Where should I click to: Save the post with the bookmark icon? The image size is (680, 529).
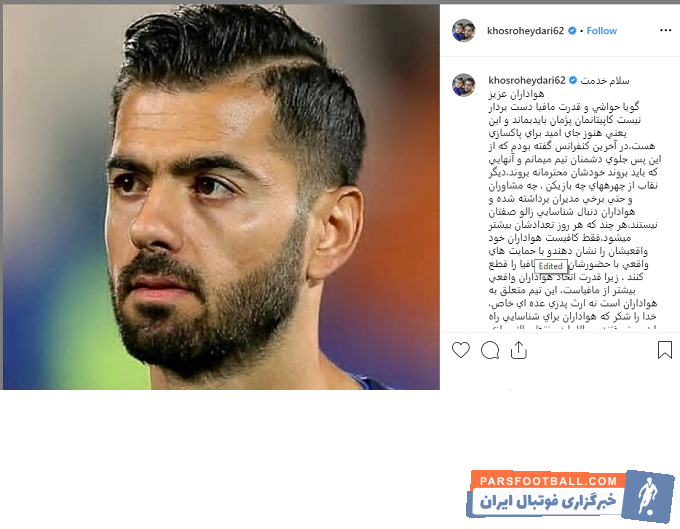coord(664,350)
